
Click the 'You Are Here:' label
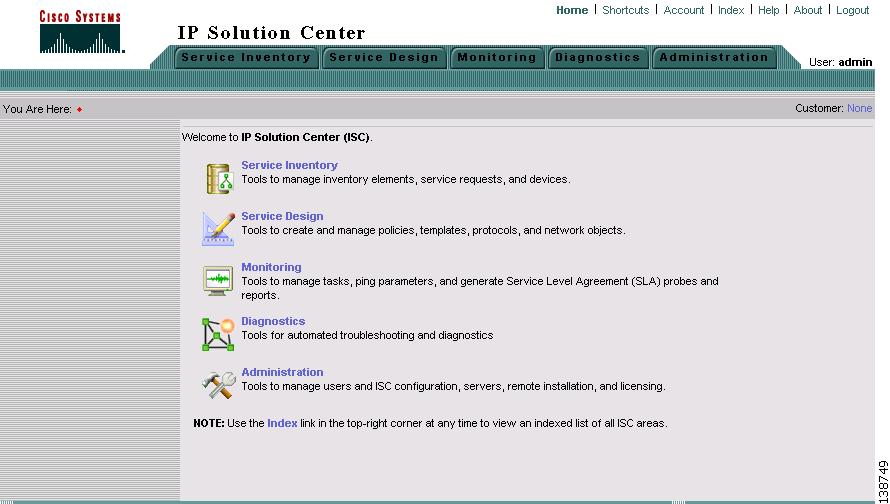pos(37,109)
